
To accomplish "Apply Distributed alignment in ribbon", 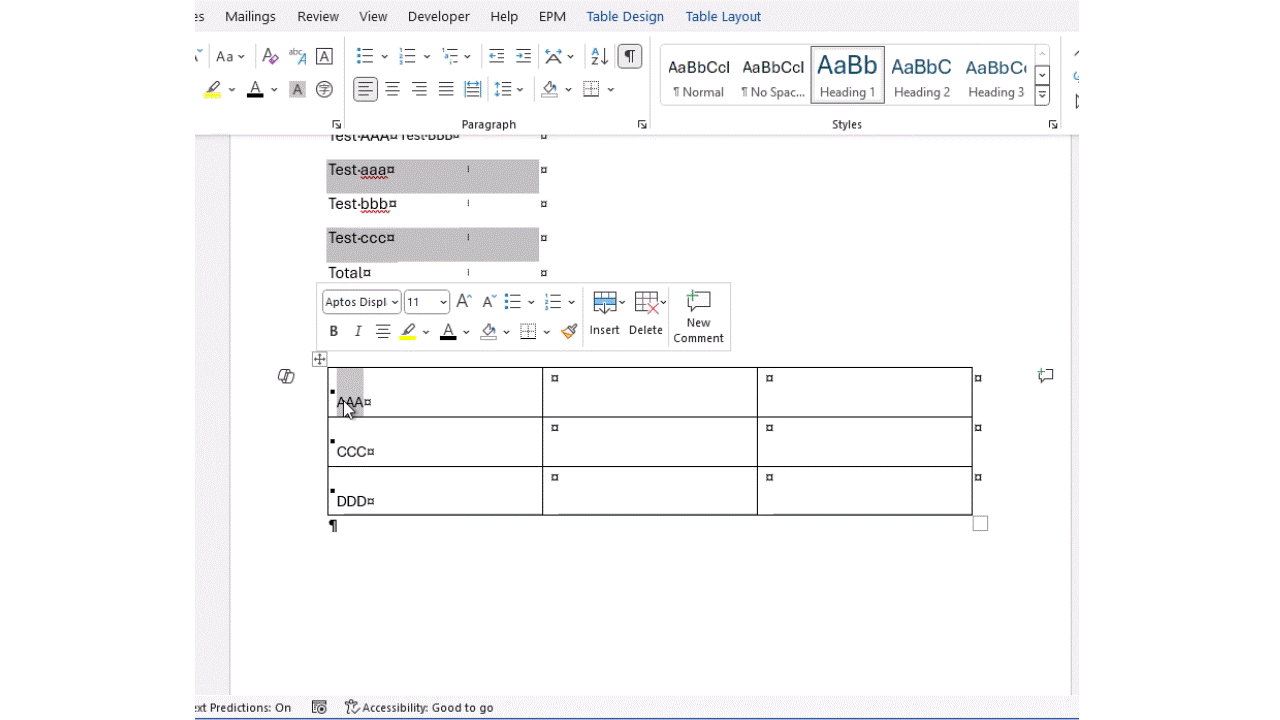I will [473, 89].
